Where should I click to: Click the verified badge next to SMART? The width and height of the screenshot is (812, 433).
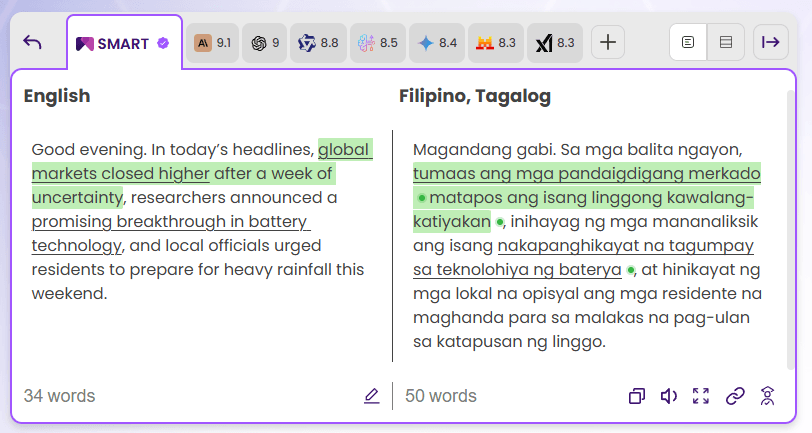163,44
